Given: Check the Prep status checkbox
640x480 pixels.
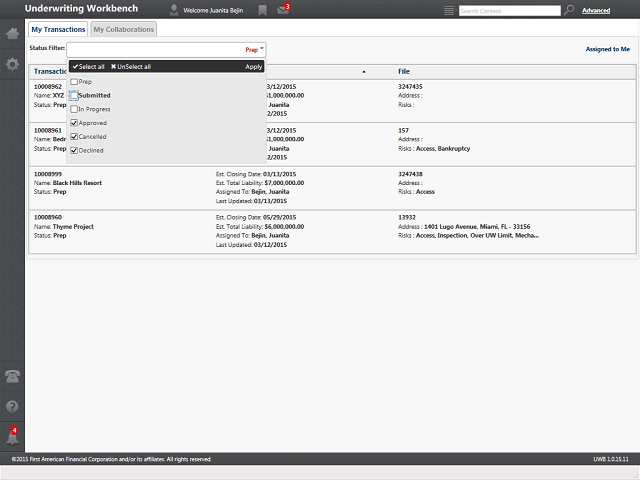Looking at the screenshot, I should pyautogui.click(x=74, y=82).
